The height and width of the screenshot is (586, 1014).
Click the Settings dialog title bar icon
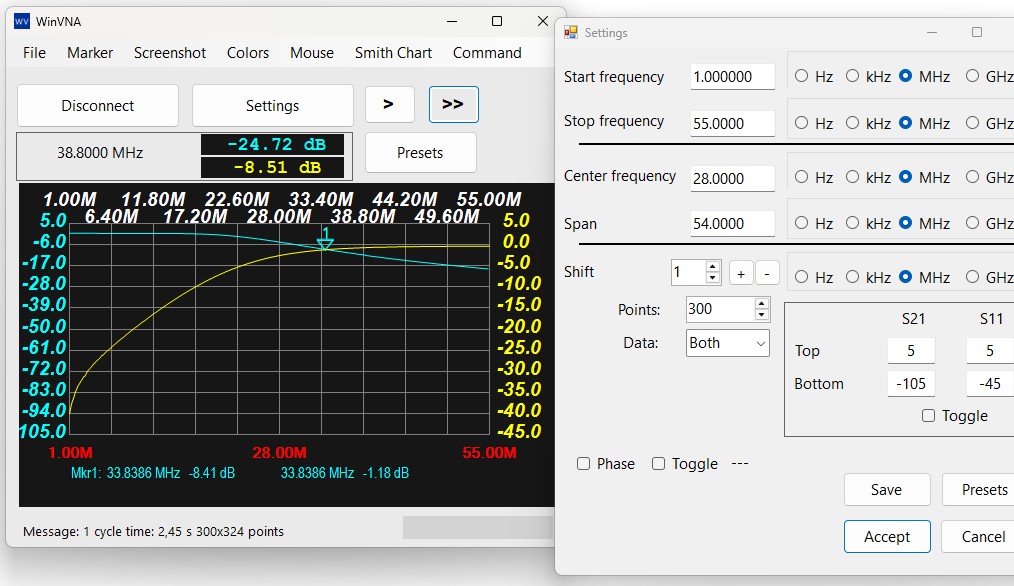pos(572,32)
